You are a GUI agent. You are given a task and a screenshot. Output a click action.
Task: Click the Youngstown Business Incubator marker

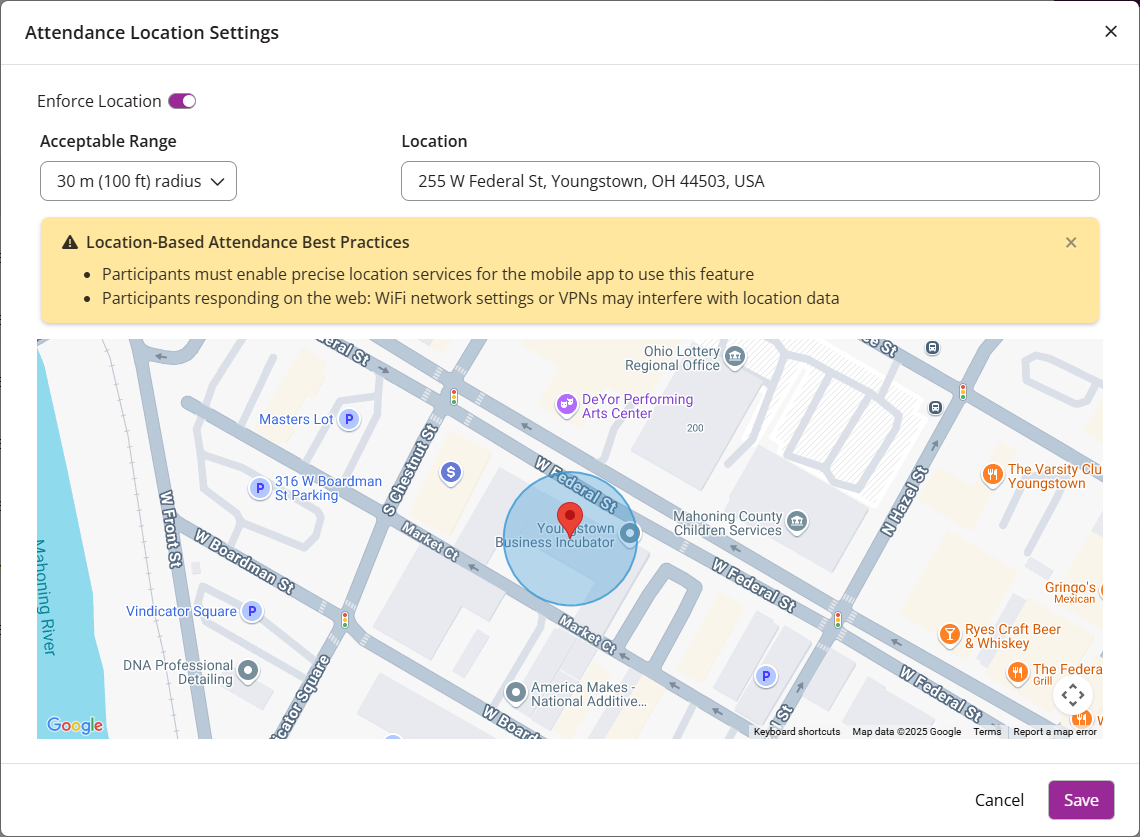point(630,534)
